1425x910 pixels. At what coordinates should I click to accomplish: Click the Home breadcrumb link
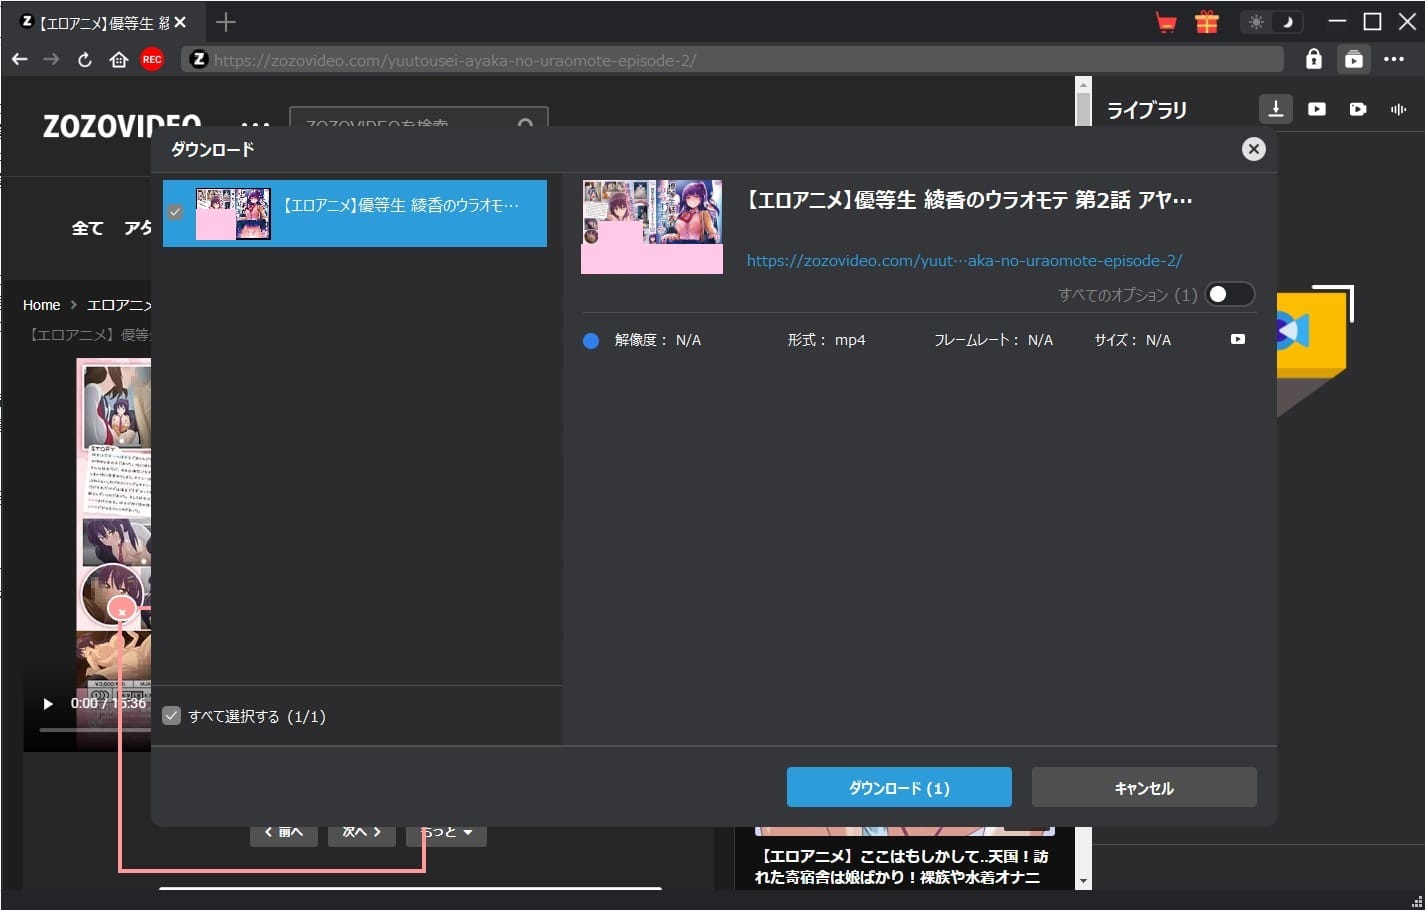point(41,305)
